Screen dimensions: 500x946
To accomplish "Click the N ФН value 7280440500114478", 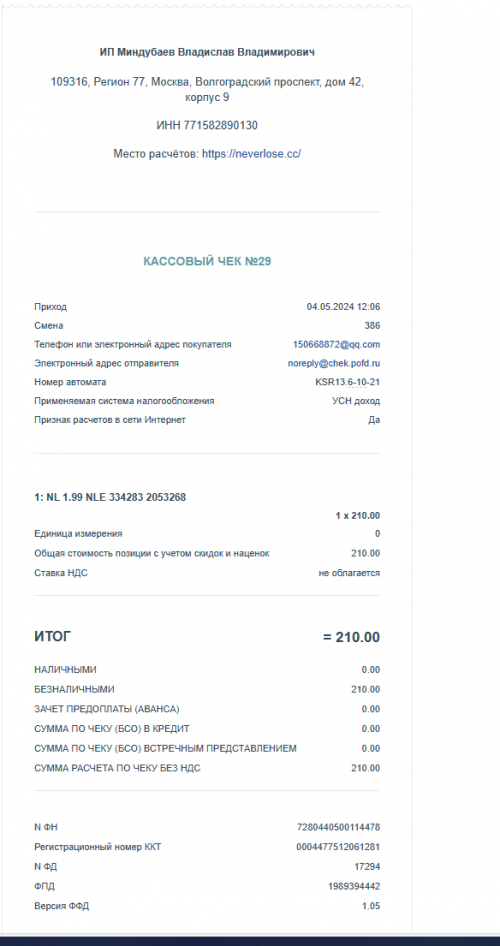I will [x=339, y=827].
